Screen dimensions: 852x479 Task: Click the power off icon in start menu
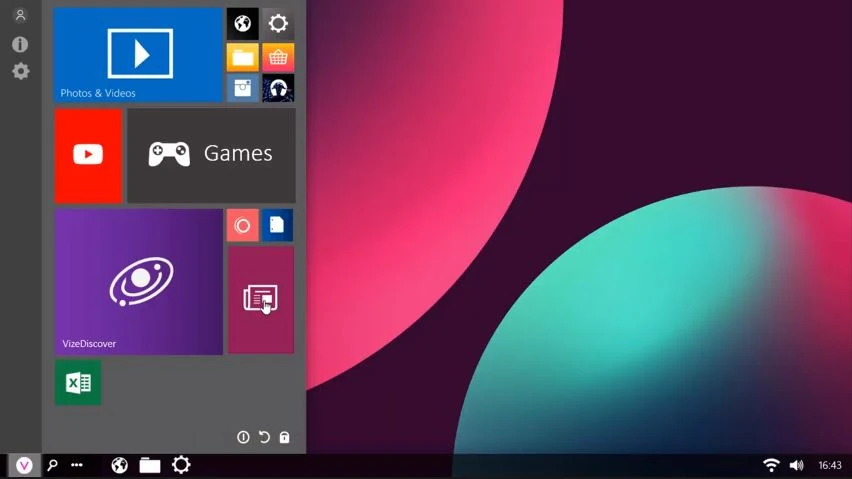pyautogui.click(x=243, y=437)
